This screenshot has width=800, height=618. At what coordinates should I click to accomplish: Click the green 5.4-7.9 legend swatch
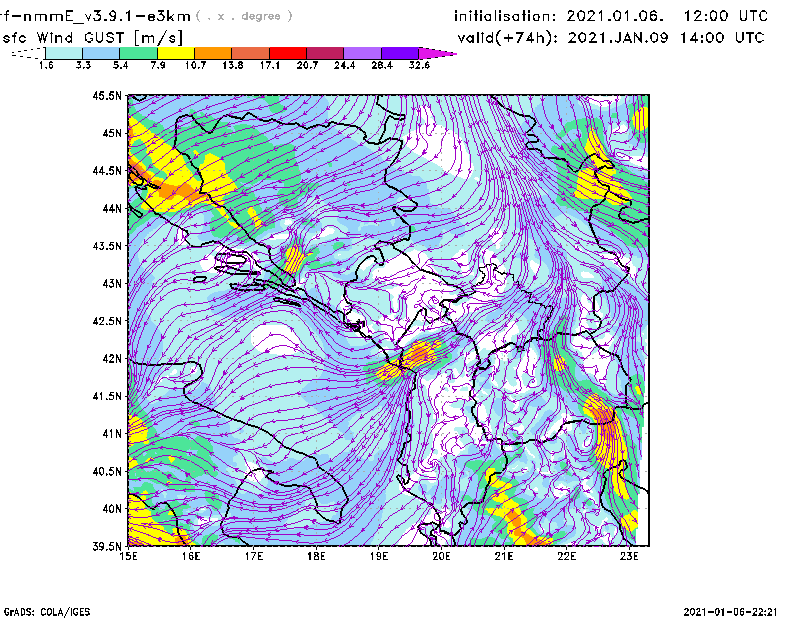coord(138,53)
